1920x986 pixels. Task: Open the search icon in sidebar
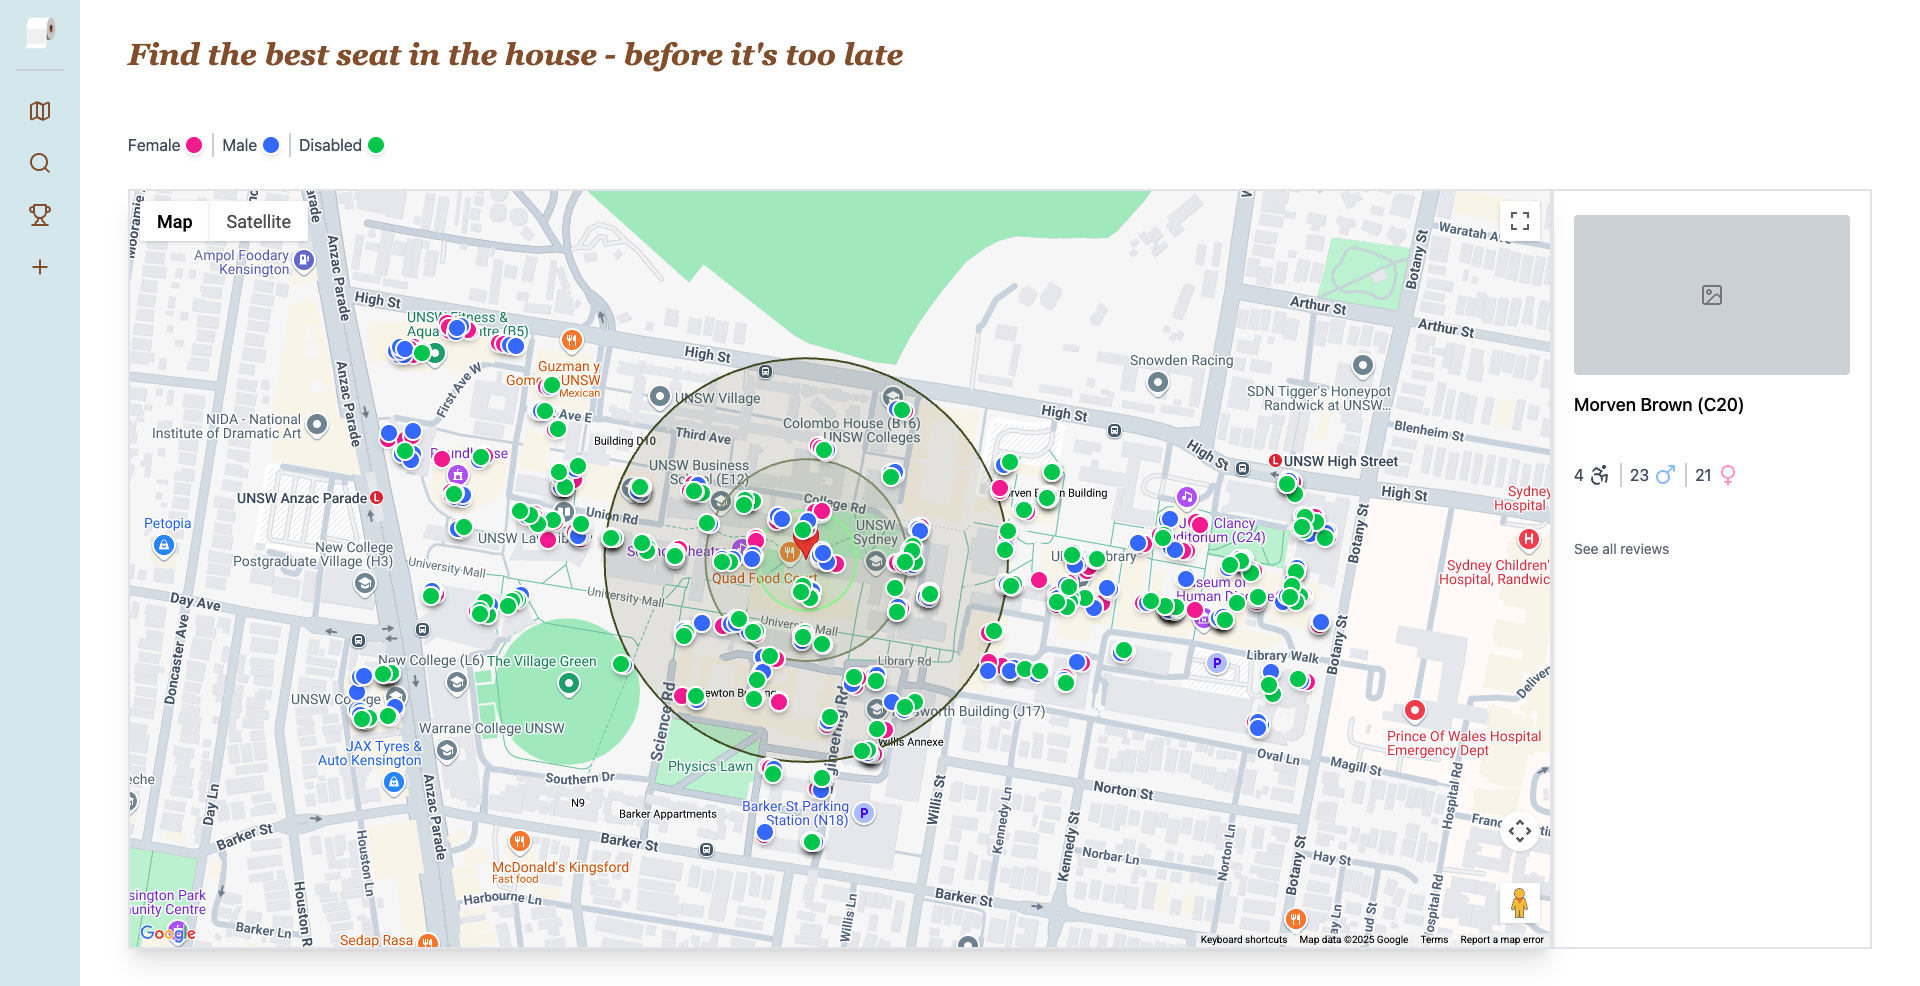(40, 163)
